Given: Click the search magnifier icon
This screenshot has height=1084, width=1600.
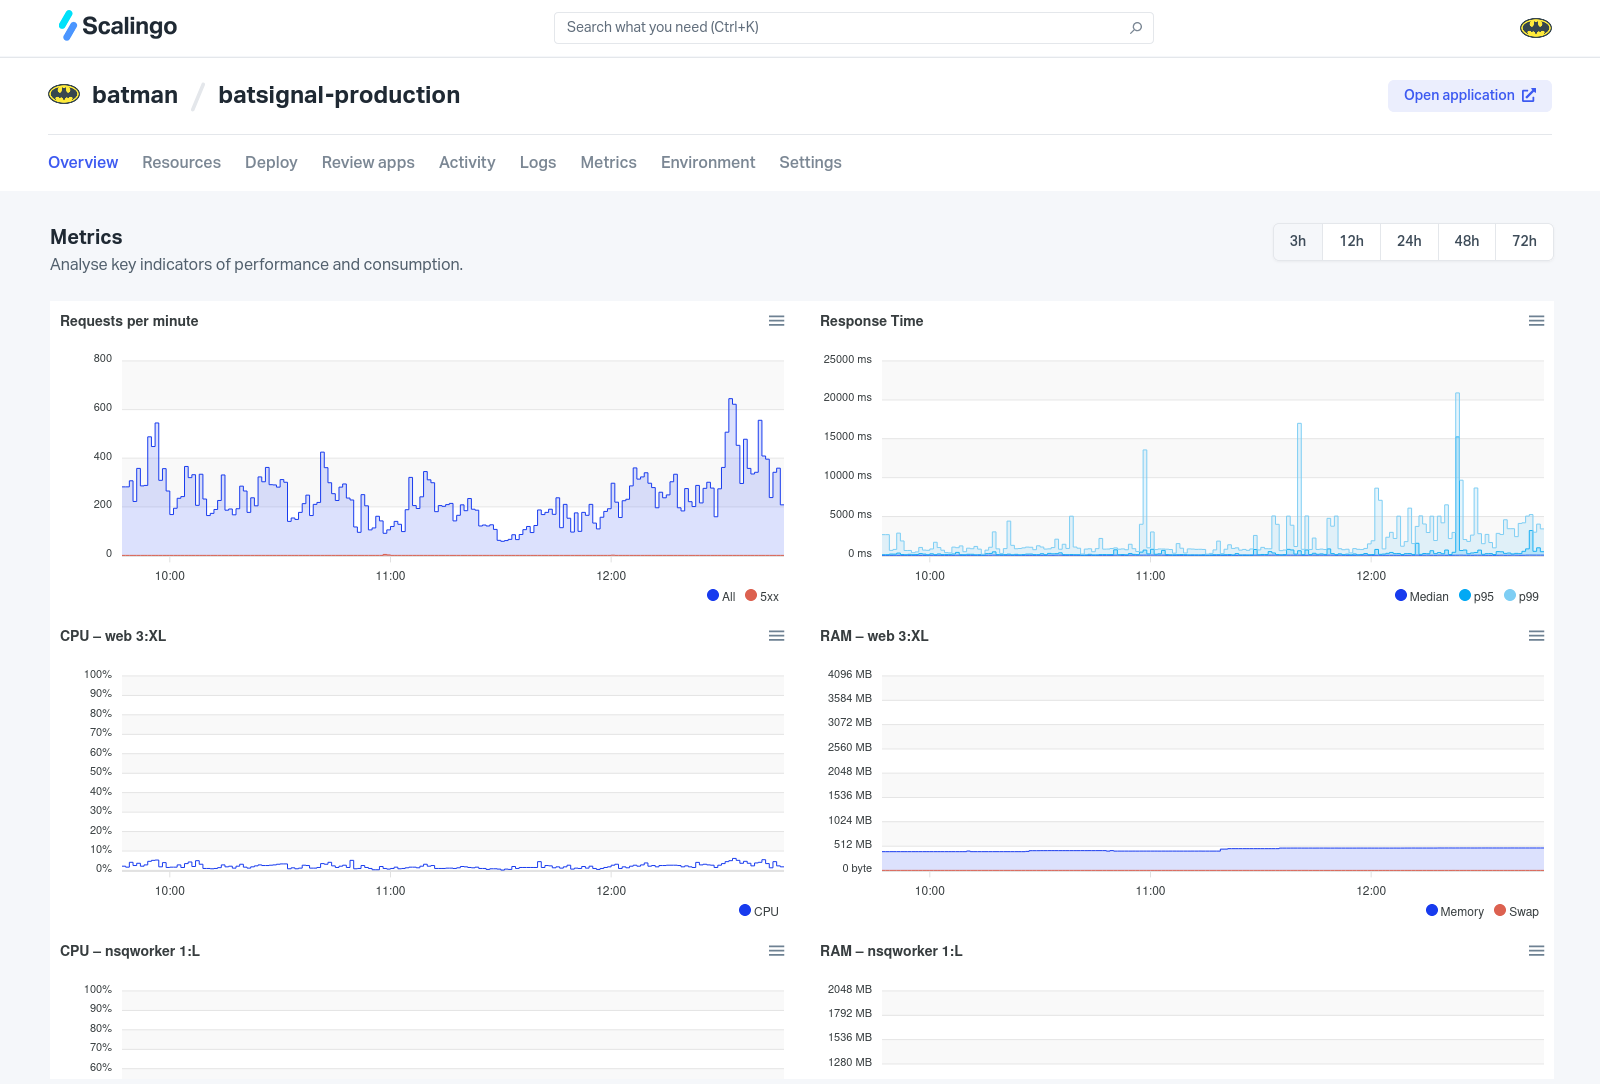Looking at the screenshot, I should [1136, 28].
